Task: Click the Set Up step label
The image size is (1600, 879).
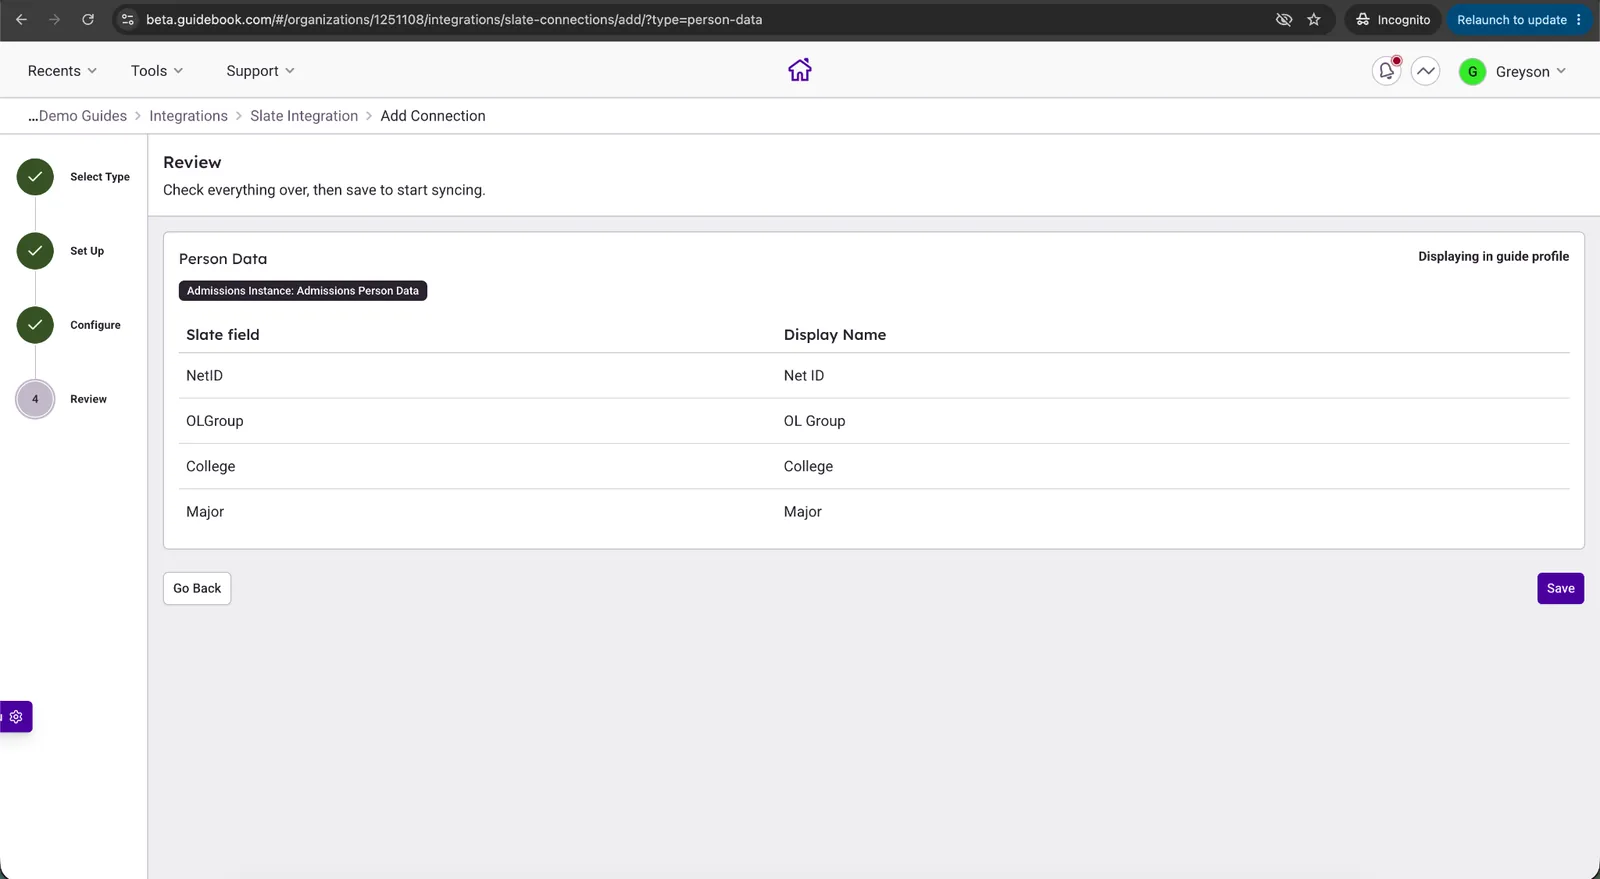Action: 87,251
